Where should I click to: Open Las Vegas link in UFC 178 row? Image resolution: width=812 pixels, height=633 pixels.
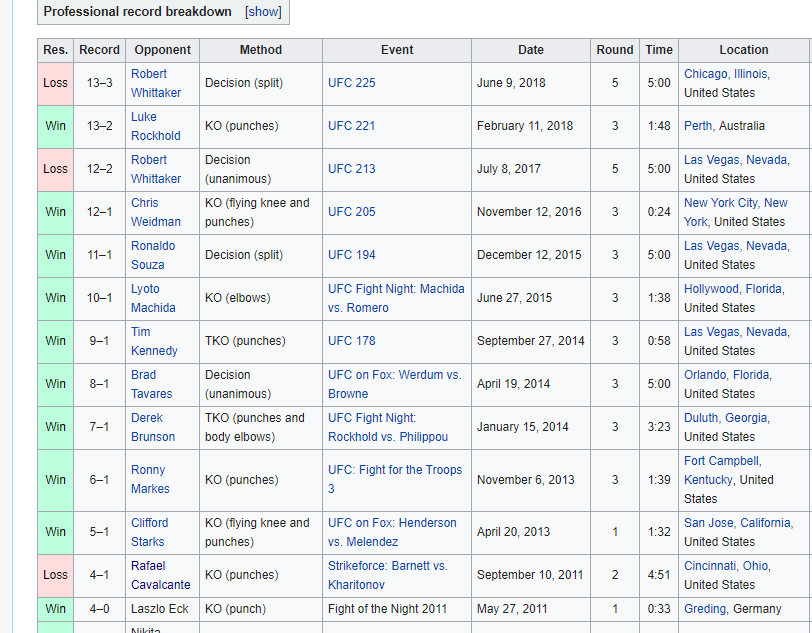coord(712,332)
